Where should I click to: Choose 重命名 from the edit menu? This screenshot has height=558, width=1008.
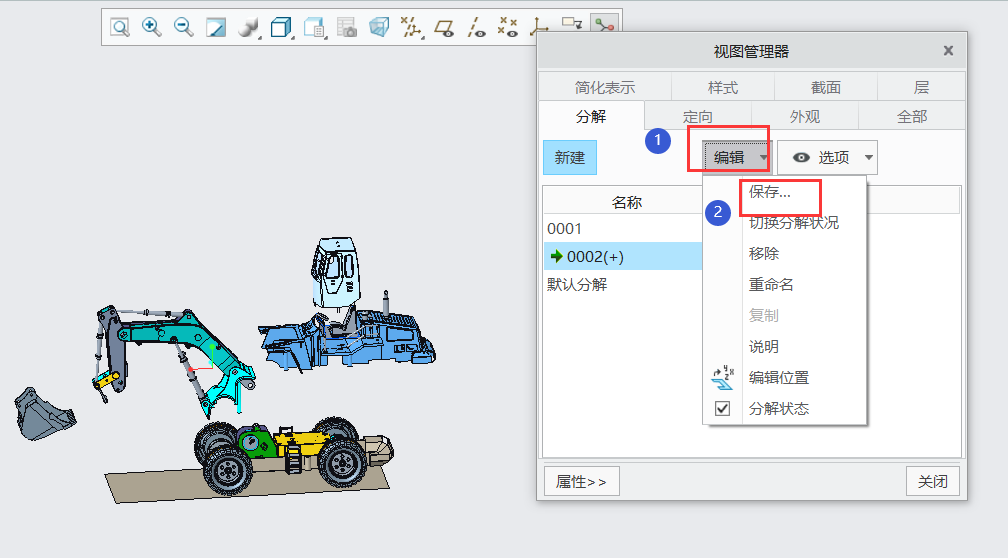click(x=771, y=284)
